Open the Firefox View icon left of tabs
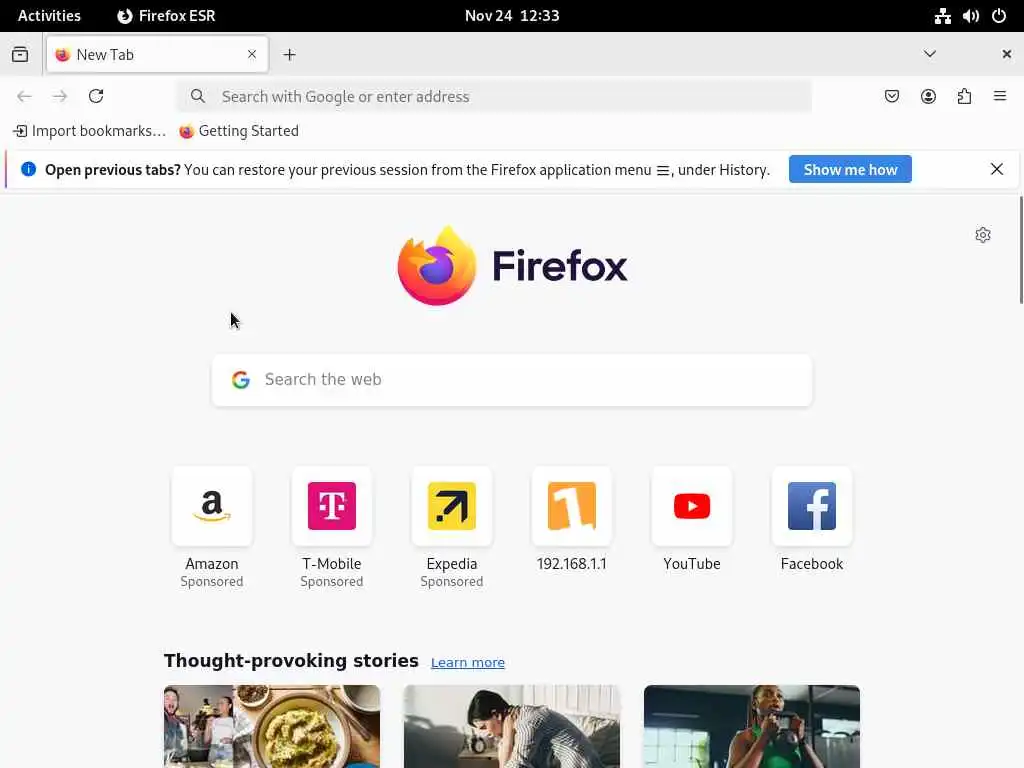 20,54
